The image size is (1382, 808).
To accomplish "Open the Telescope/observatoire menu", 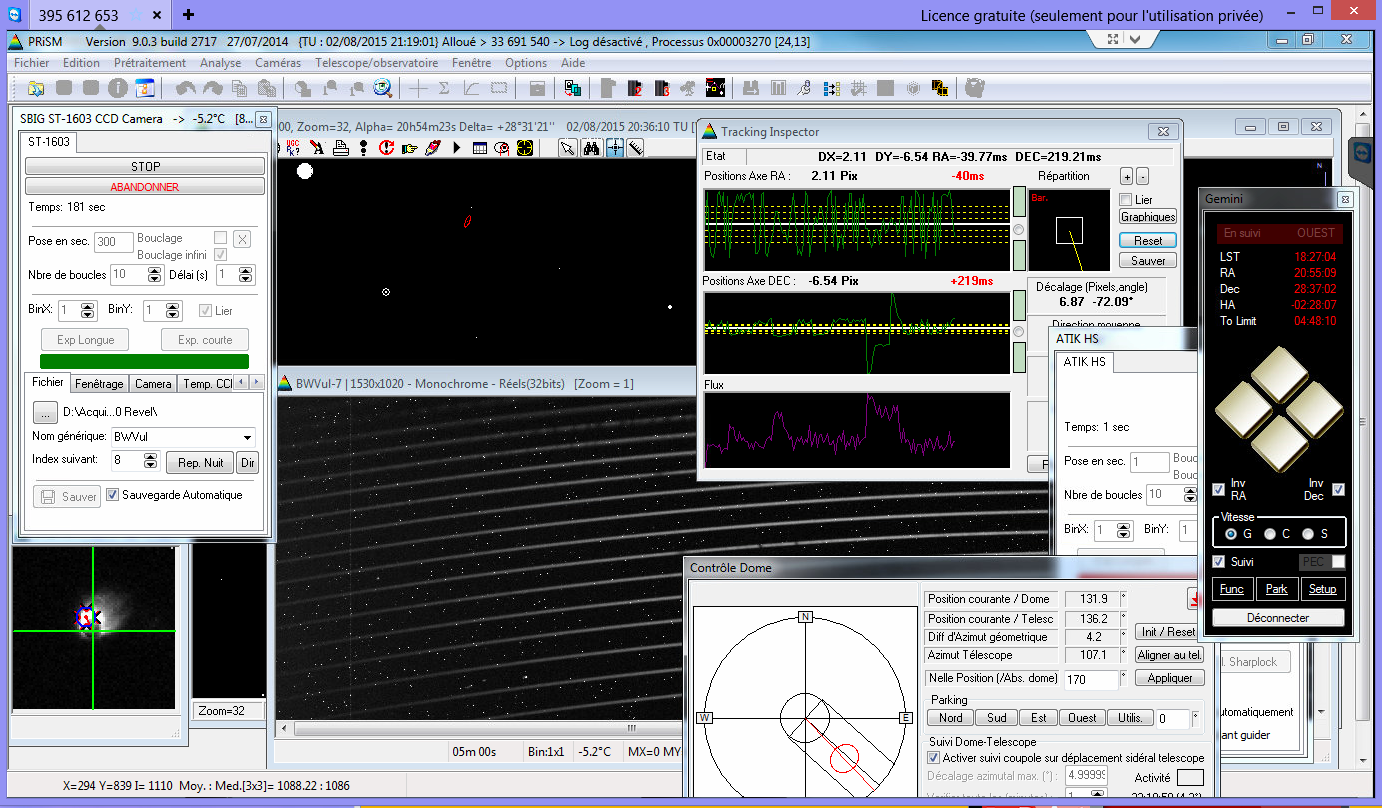I will click(376, 62).
